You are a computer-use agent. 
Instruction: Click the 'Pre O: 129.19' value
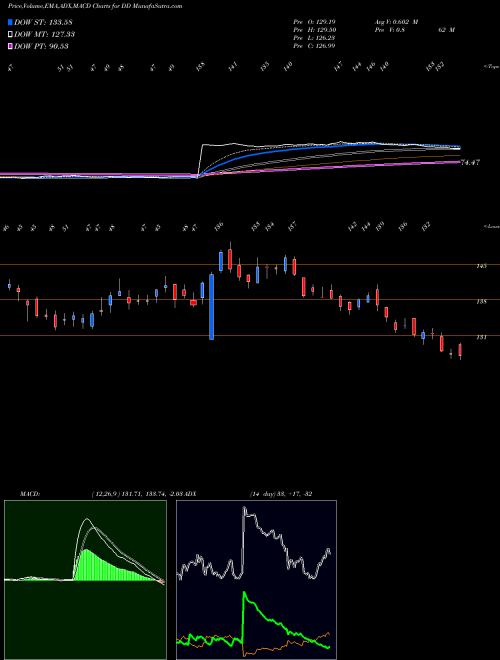314,21
